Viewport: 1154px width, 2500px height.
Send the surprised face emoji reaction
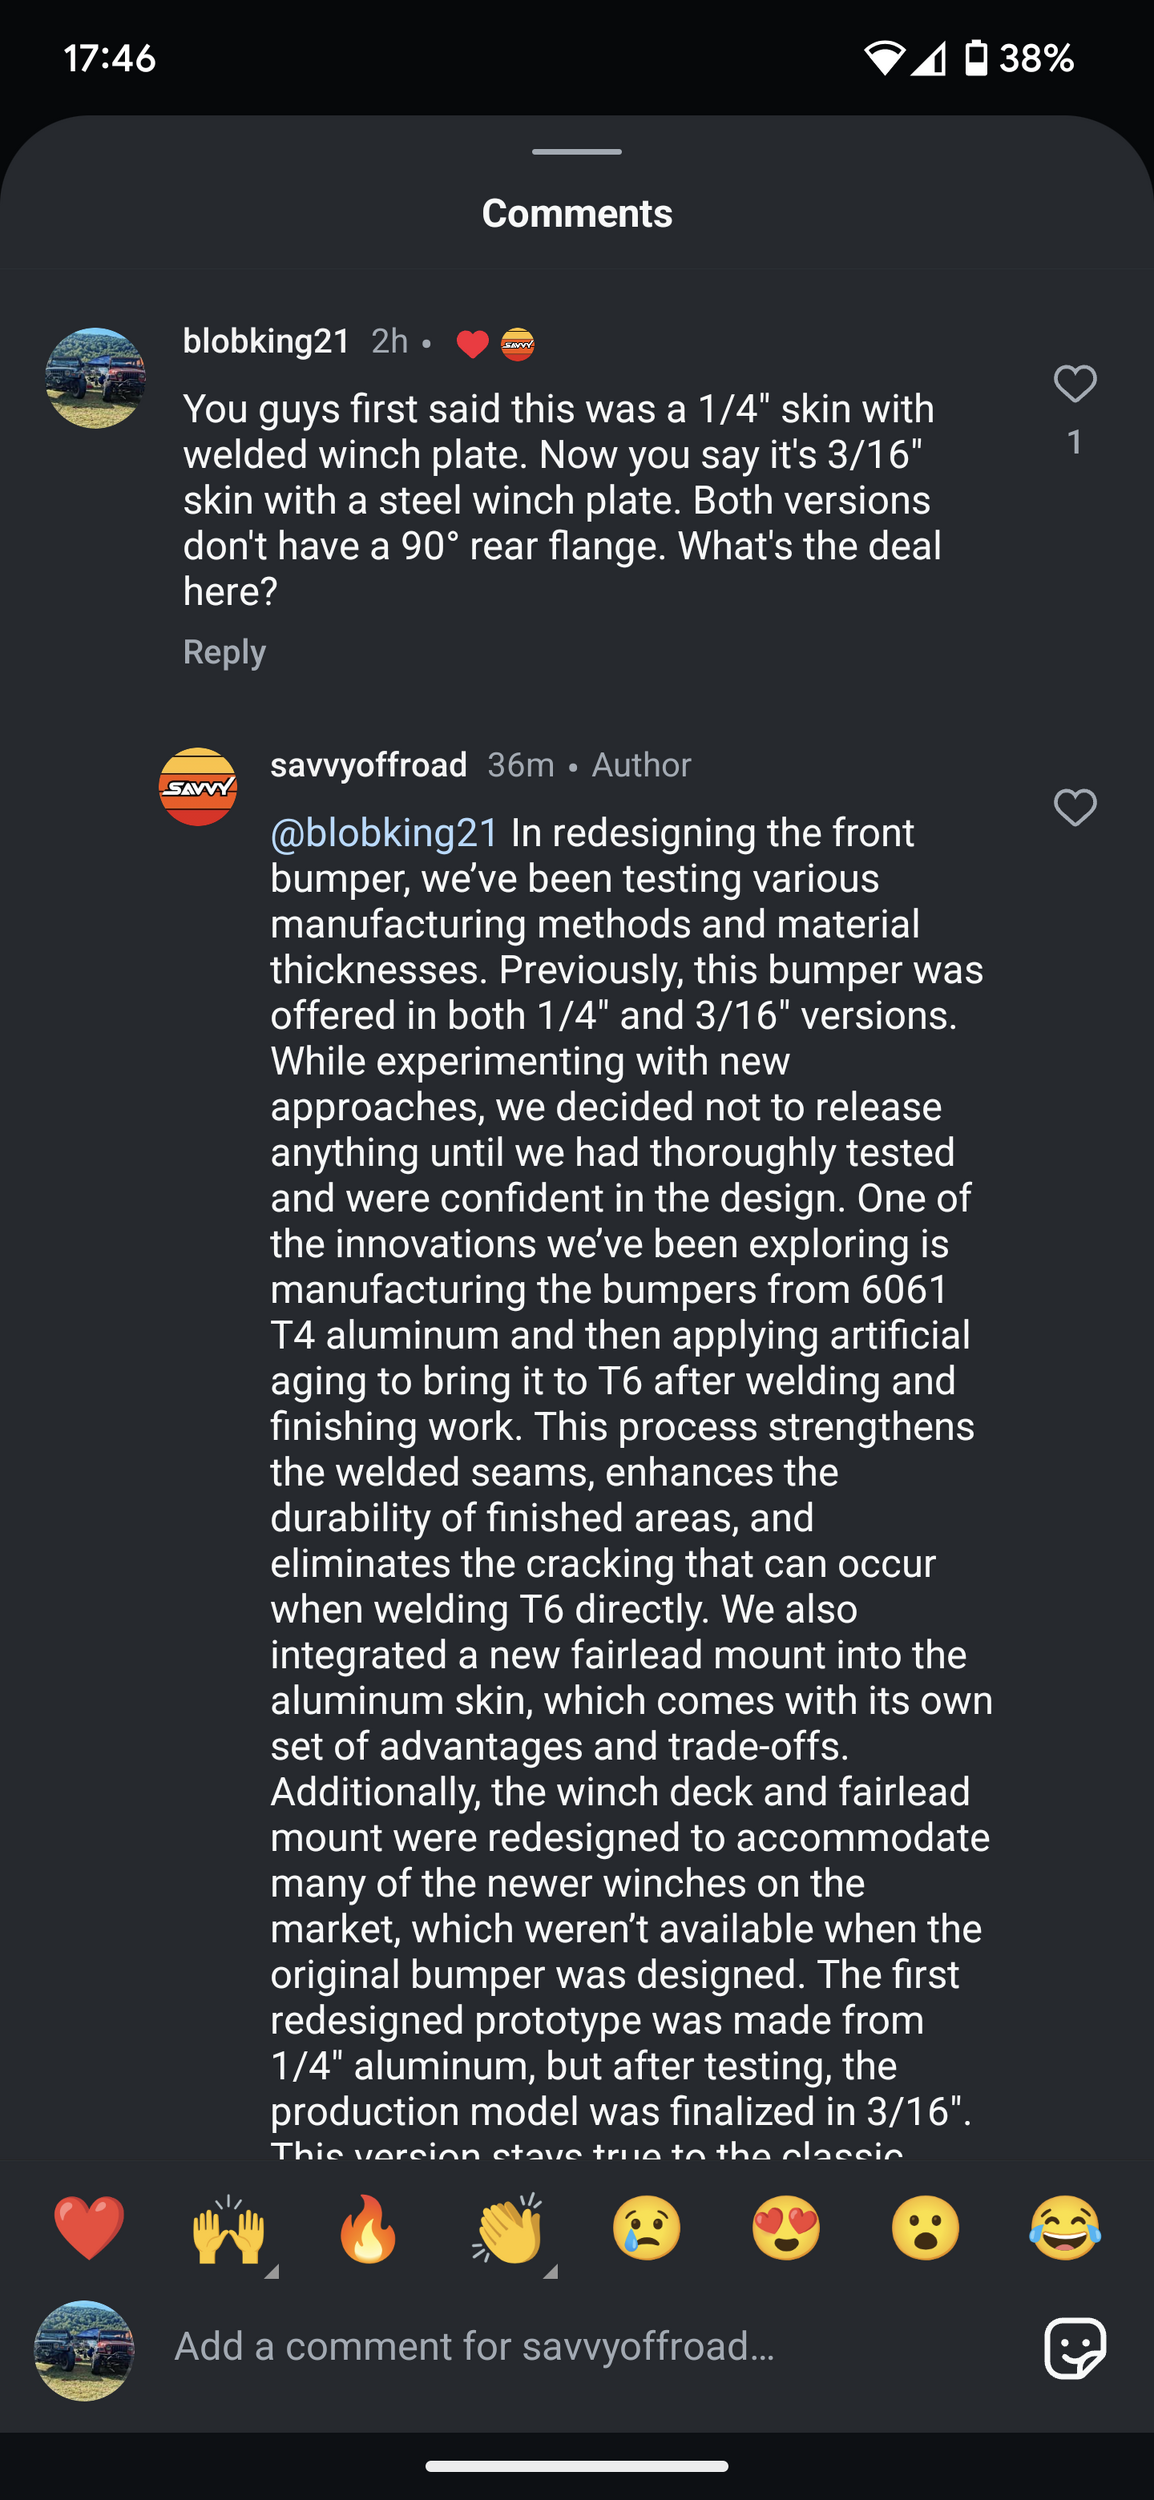click(923, 2228)
